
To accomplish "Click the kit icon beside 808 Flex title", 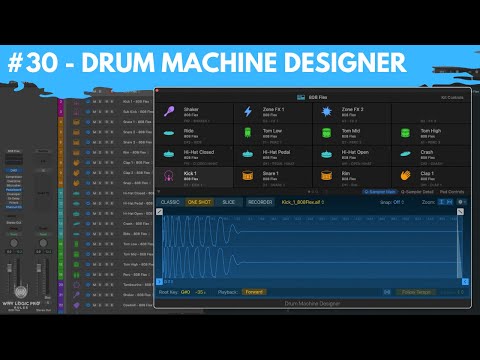I will pyautogui.click(x=301, y=97).
